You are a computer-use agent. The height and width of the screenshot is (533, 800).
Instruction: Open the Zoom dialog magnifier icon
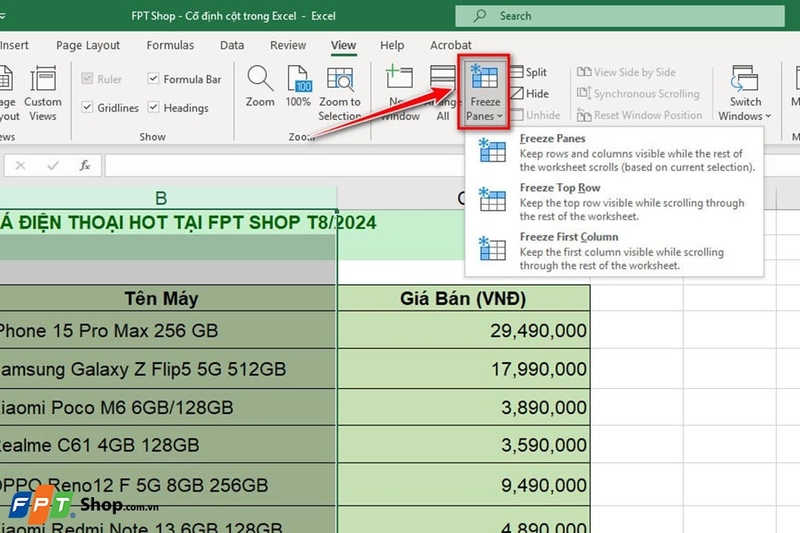click(x=260, y=79)
